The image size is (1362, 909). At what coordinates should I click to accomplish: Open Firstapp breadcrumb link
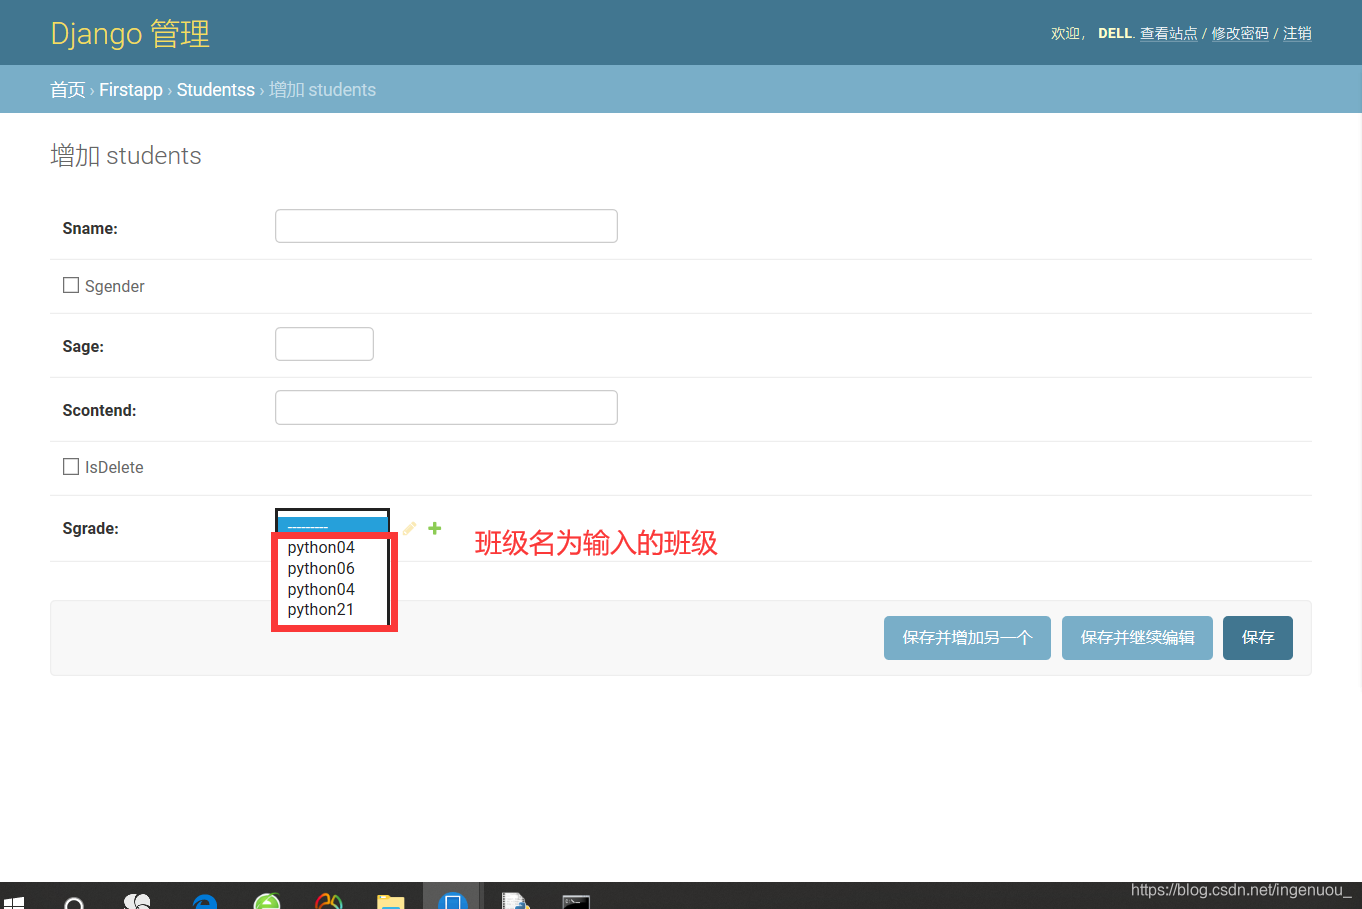[x=131, y=90]
